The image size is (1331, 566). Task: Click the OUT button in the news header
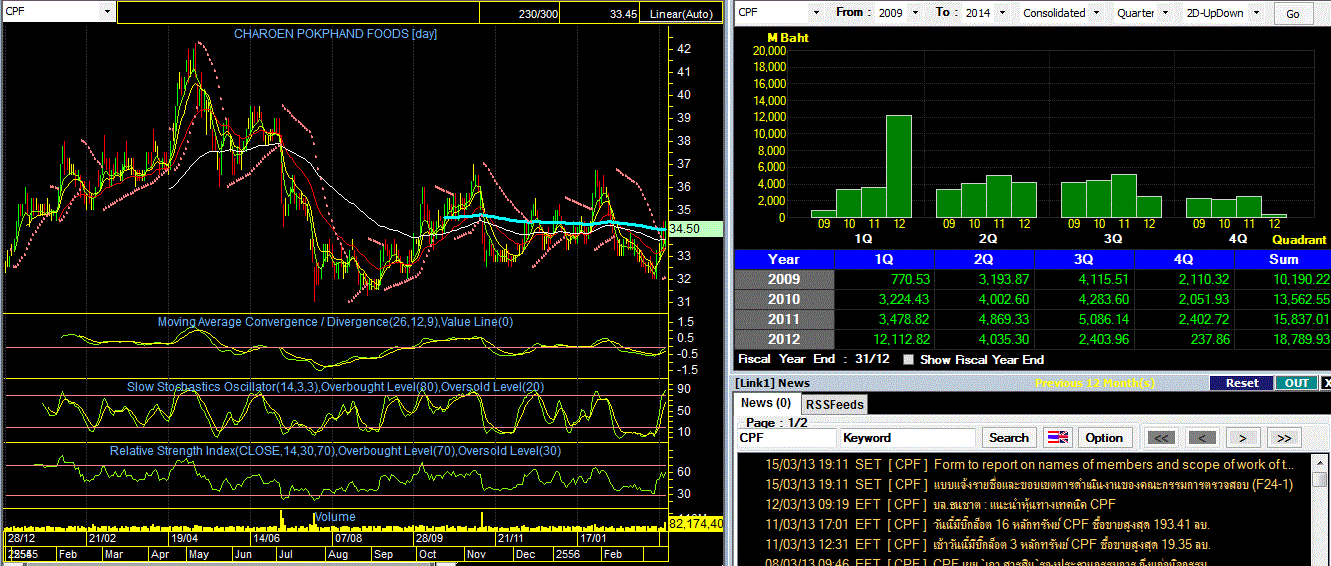click(x=1296, y=383)
